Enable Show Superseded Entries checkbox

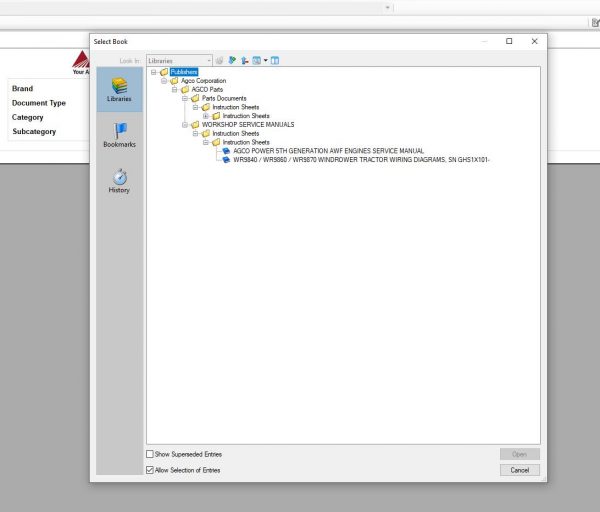coord(150,454)
